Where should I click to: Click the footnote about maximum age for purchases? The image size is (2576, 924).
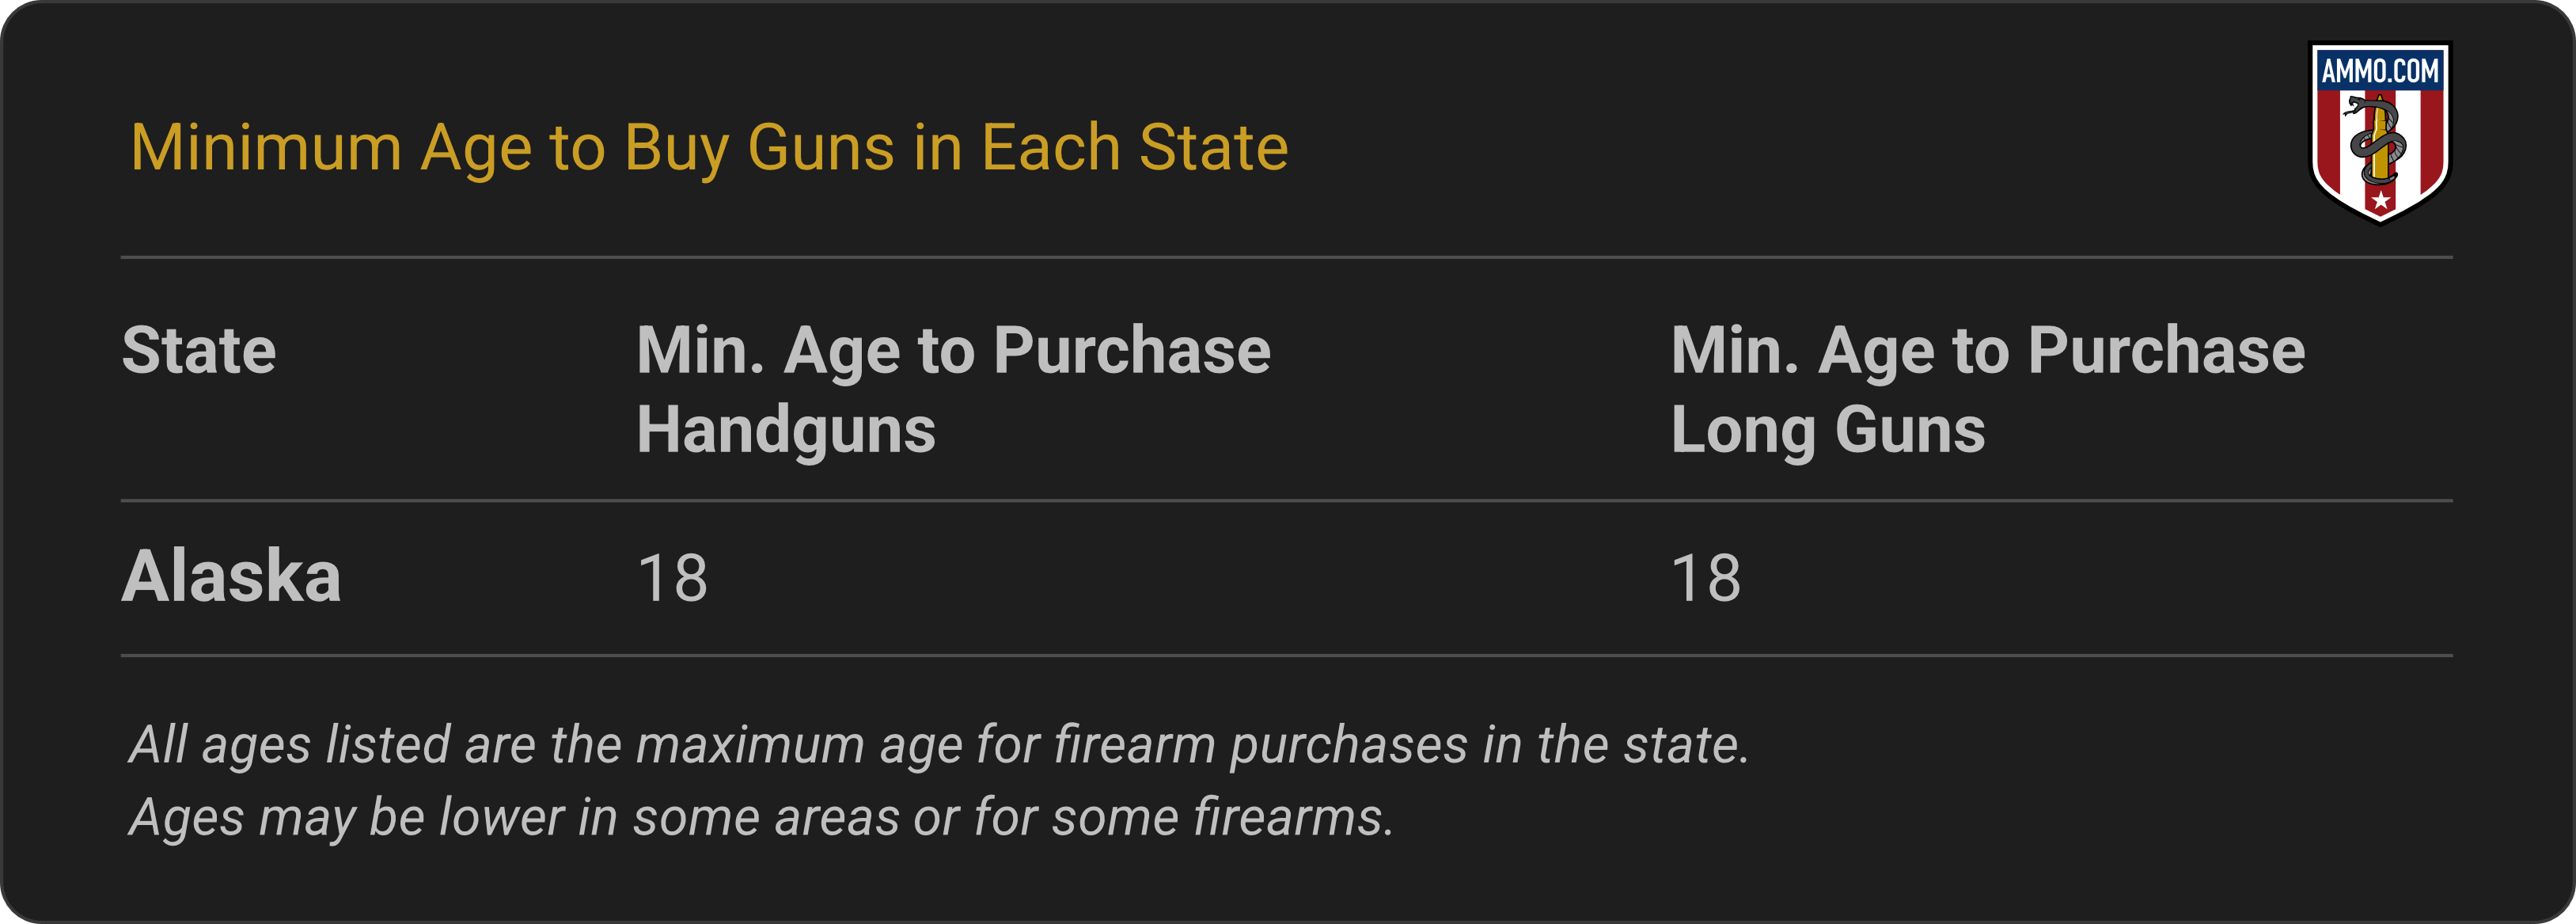point(939,745)
